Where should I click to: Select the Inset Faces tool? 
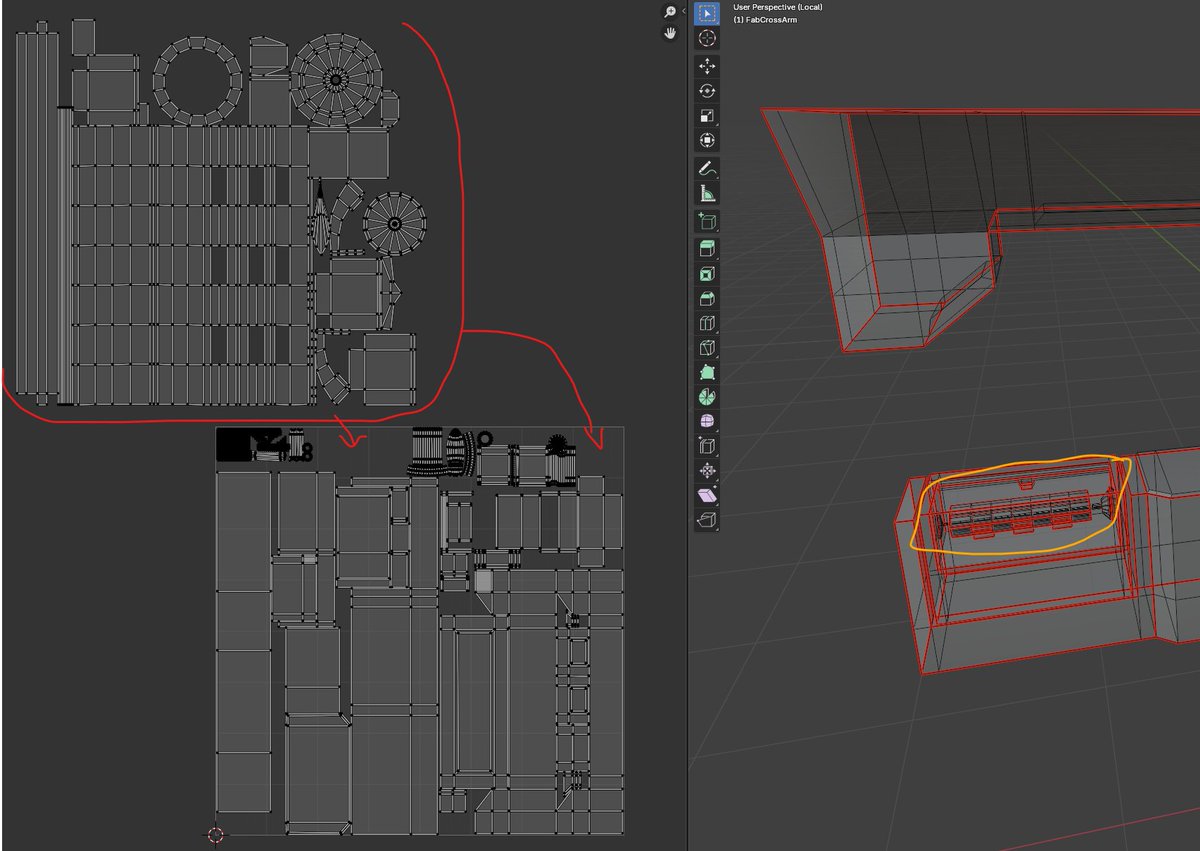pos(707,274)
